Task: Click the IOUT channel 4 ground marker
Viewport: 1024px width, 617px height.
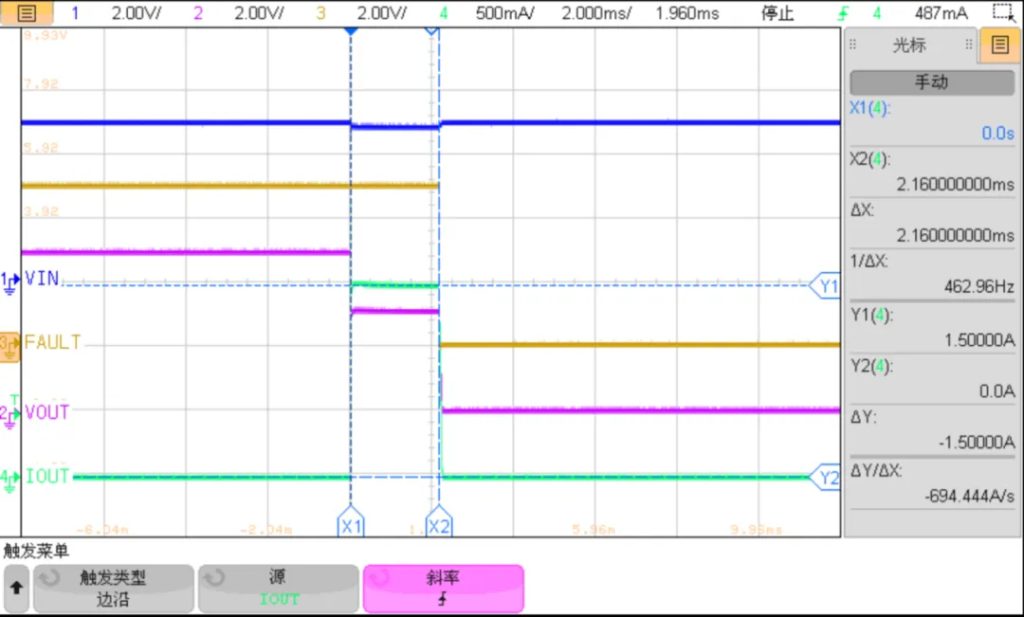Action: pos(10,478)
